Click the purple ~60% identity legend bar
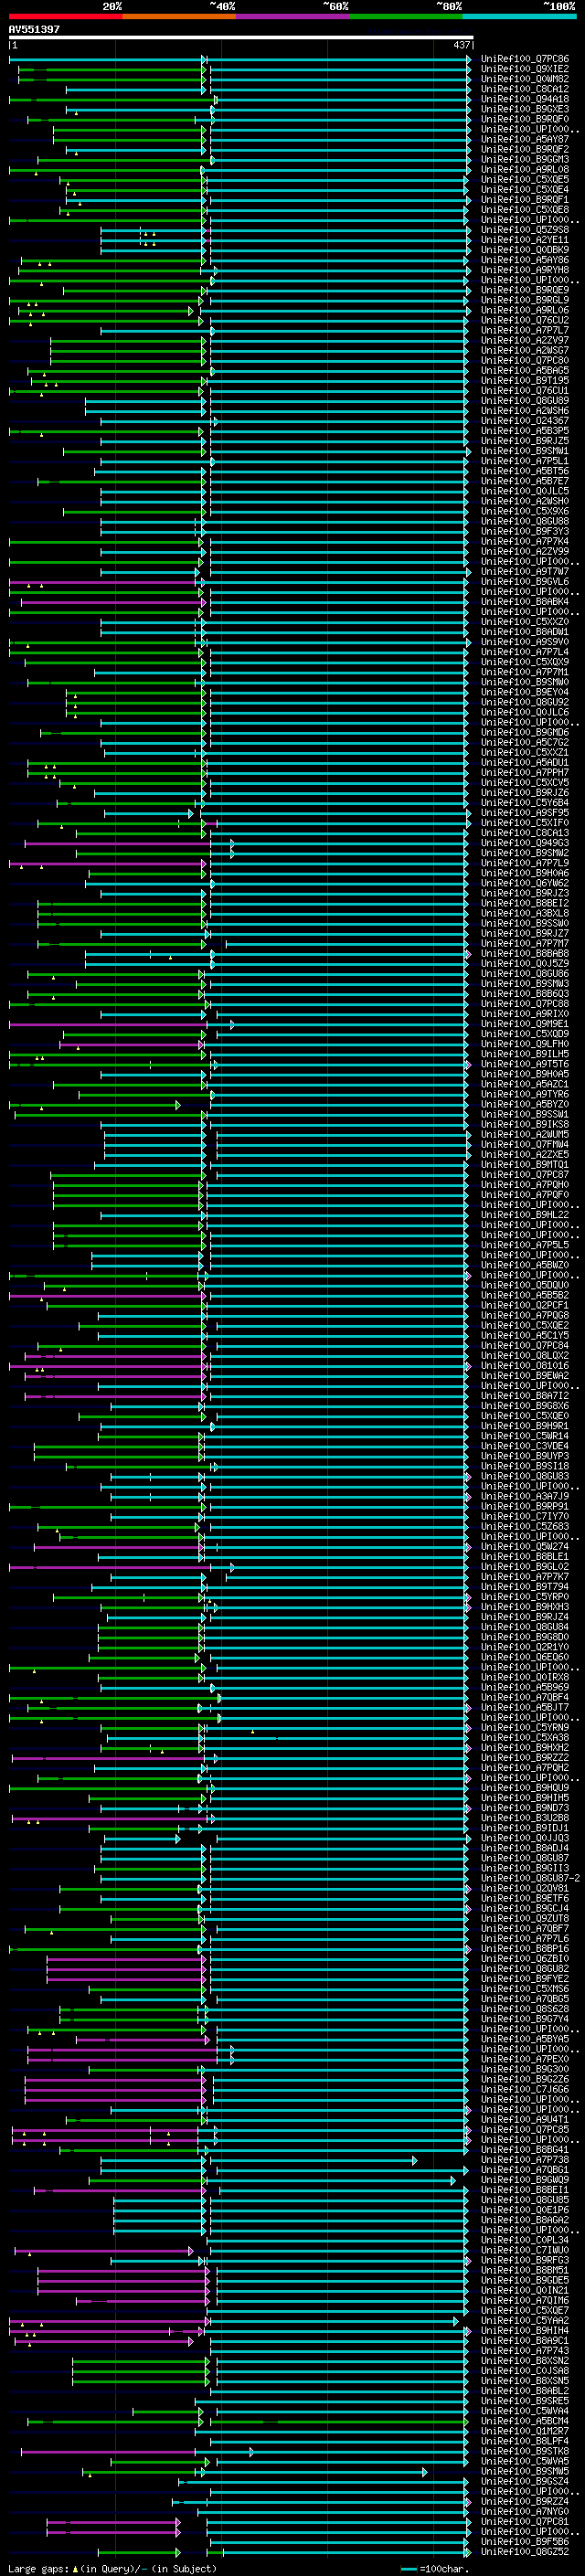Screen dimensions: 585x2576 [292, 16]
